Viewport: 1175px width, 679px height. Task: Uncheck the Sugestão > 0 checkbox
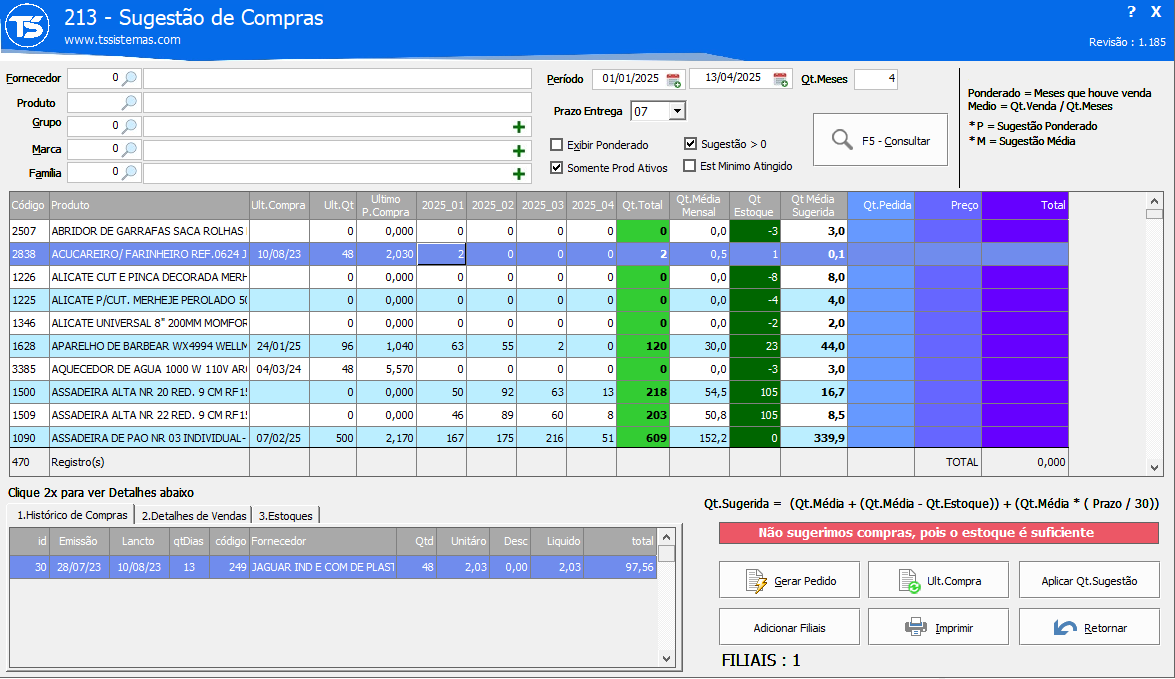(x=691, y=144)
